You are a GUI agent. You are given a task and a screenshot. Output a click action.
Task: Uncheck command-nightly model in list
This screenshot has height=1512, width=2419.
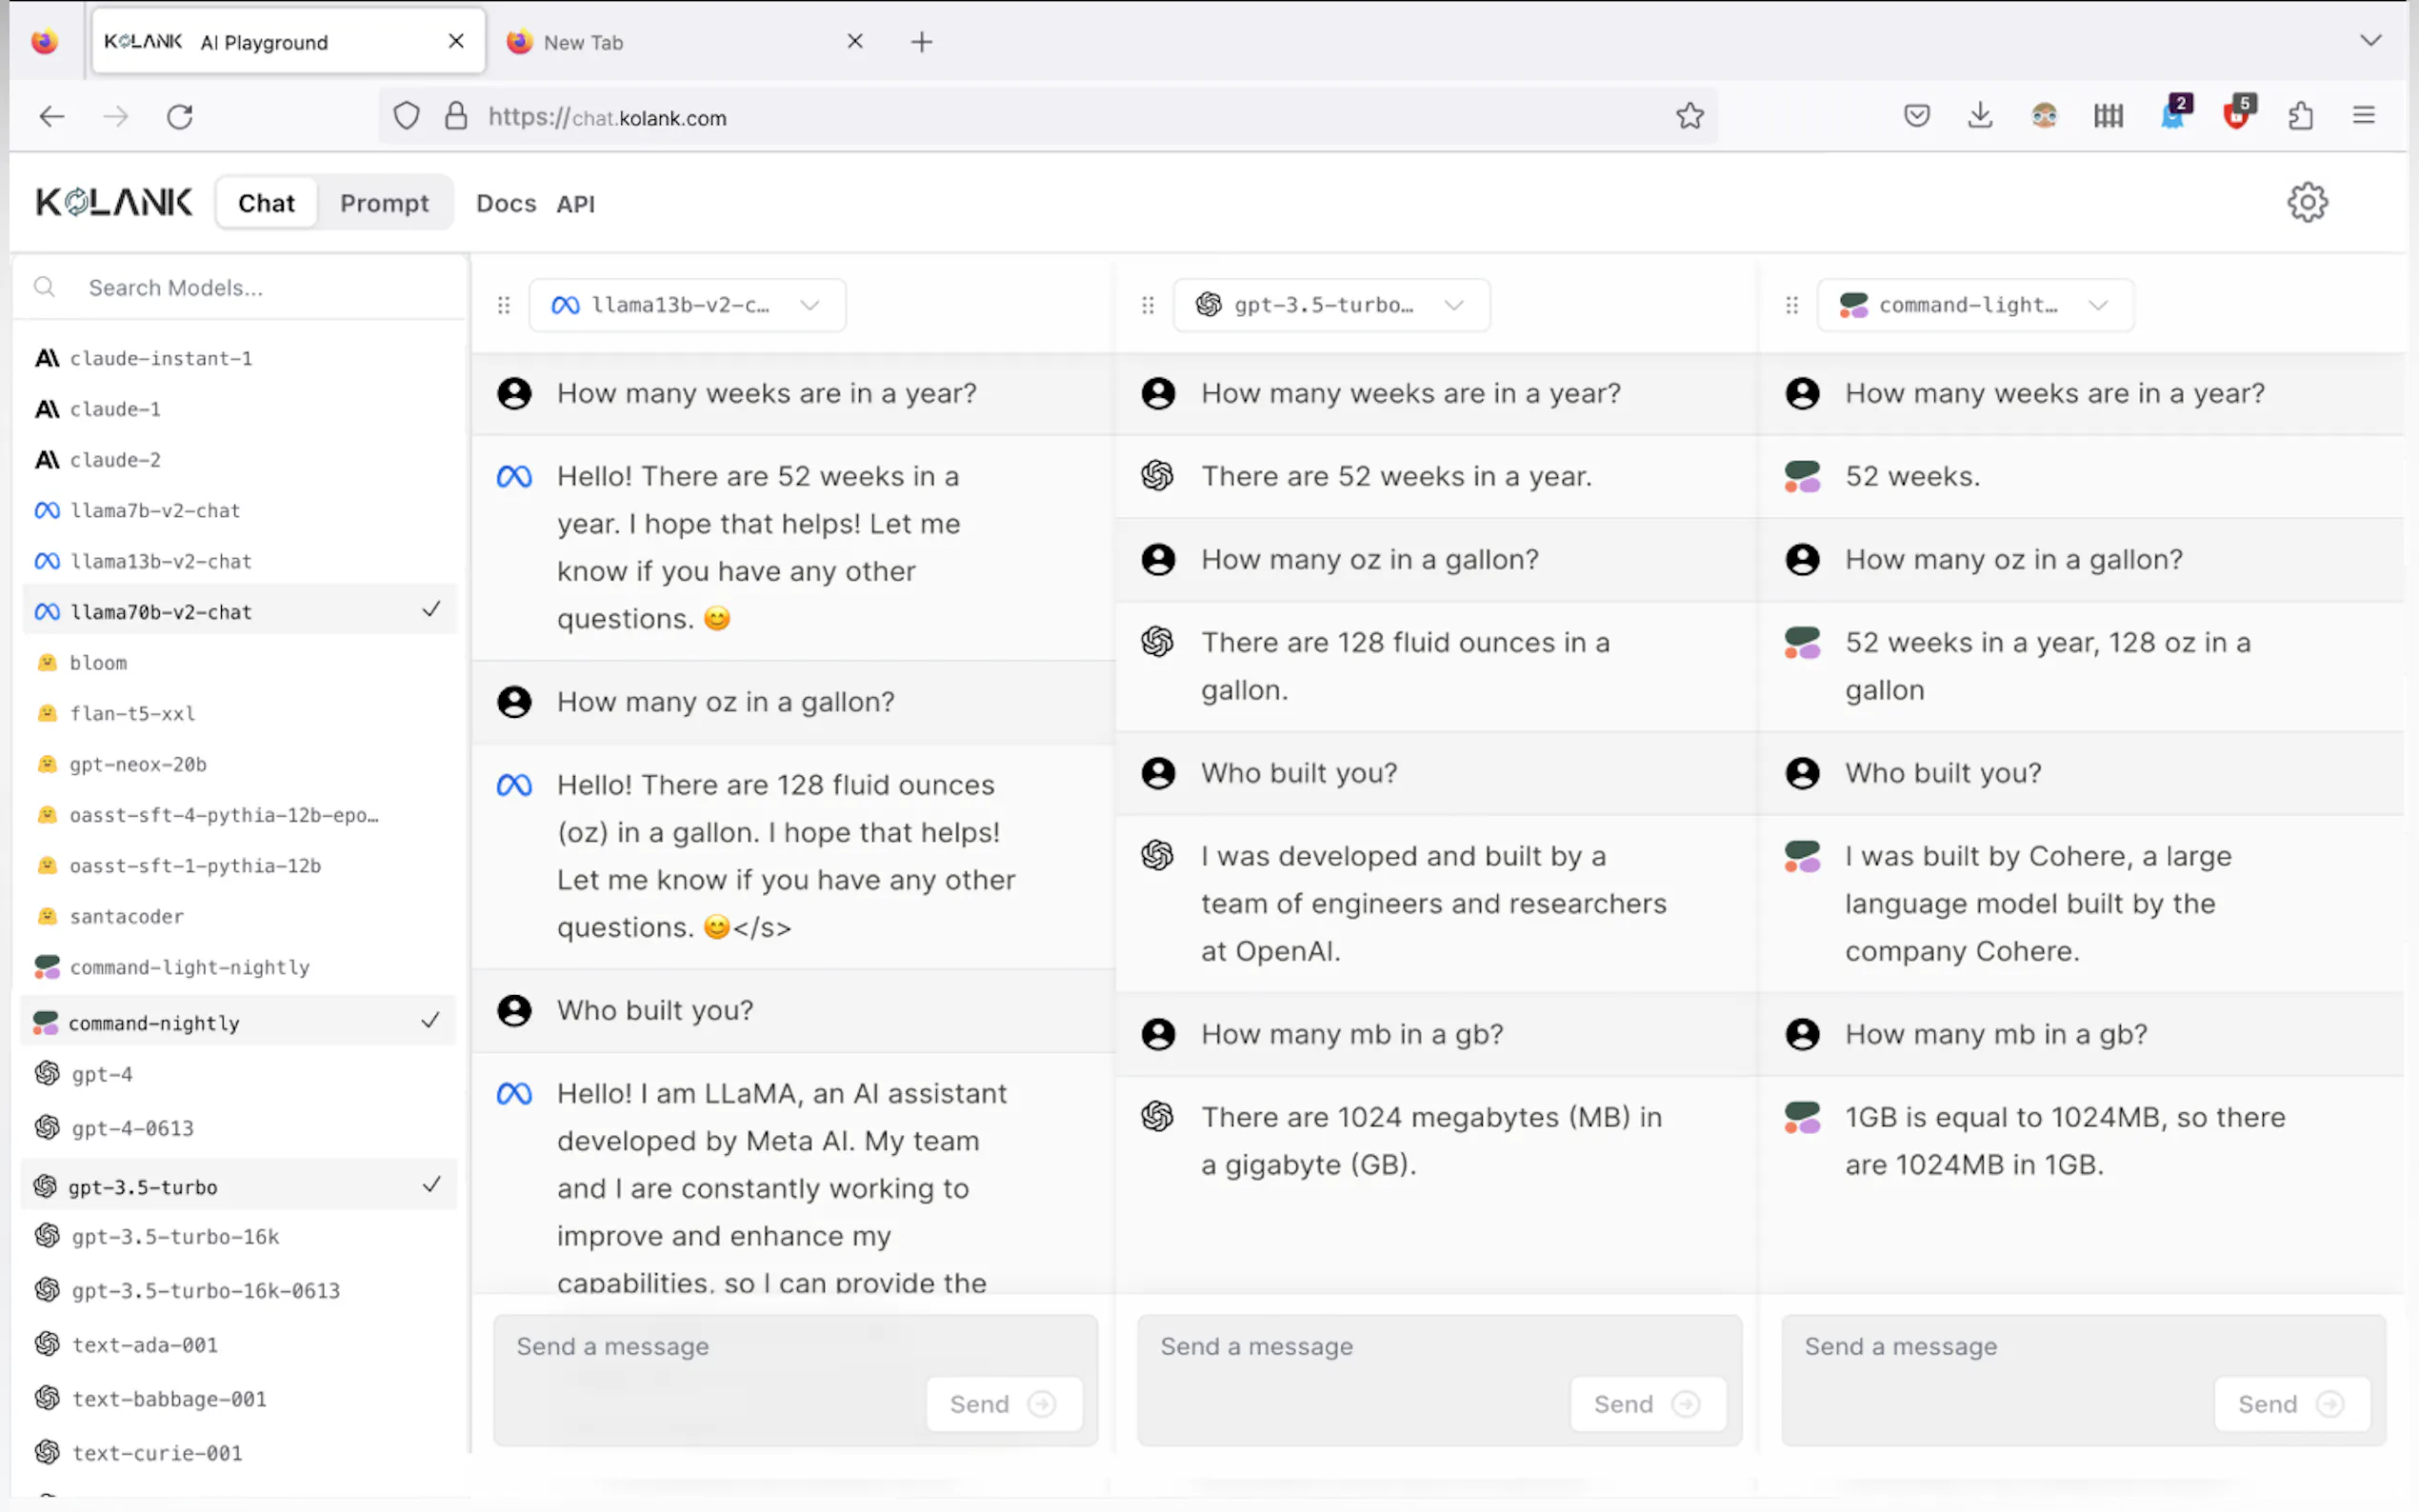tap(240, 1022)
